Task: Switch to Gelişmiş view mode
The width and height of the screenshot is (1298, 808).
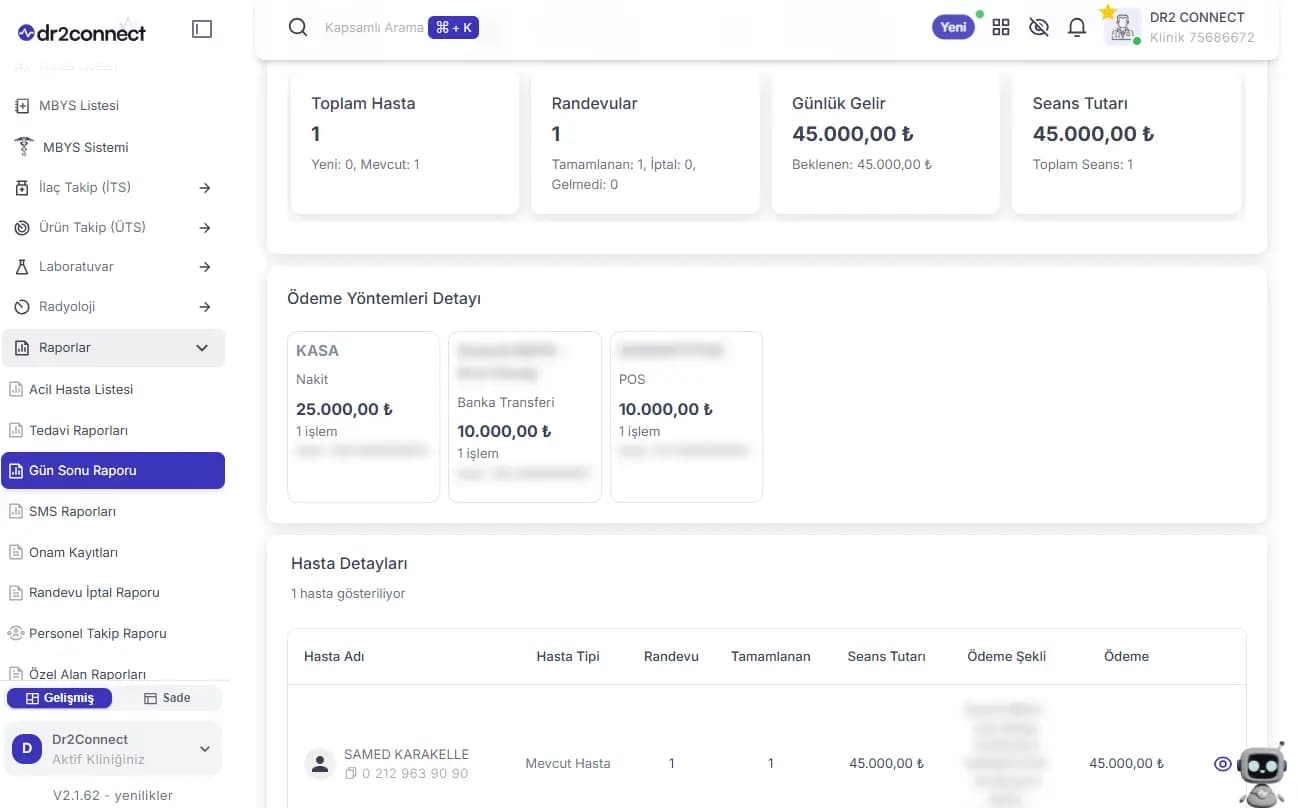Action: click(59, 698)
